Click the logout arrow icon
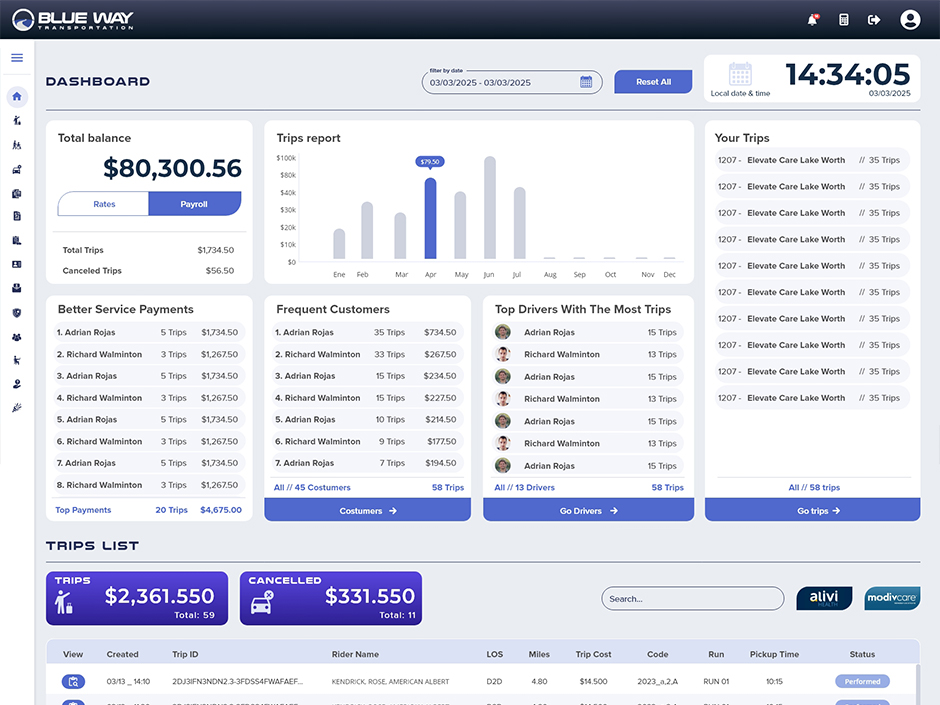Screen dimensions: 940x705 pyautogui.click(x=874, y=19)
